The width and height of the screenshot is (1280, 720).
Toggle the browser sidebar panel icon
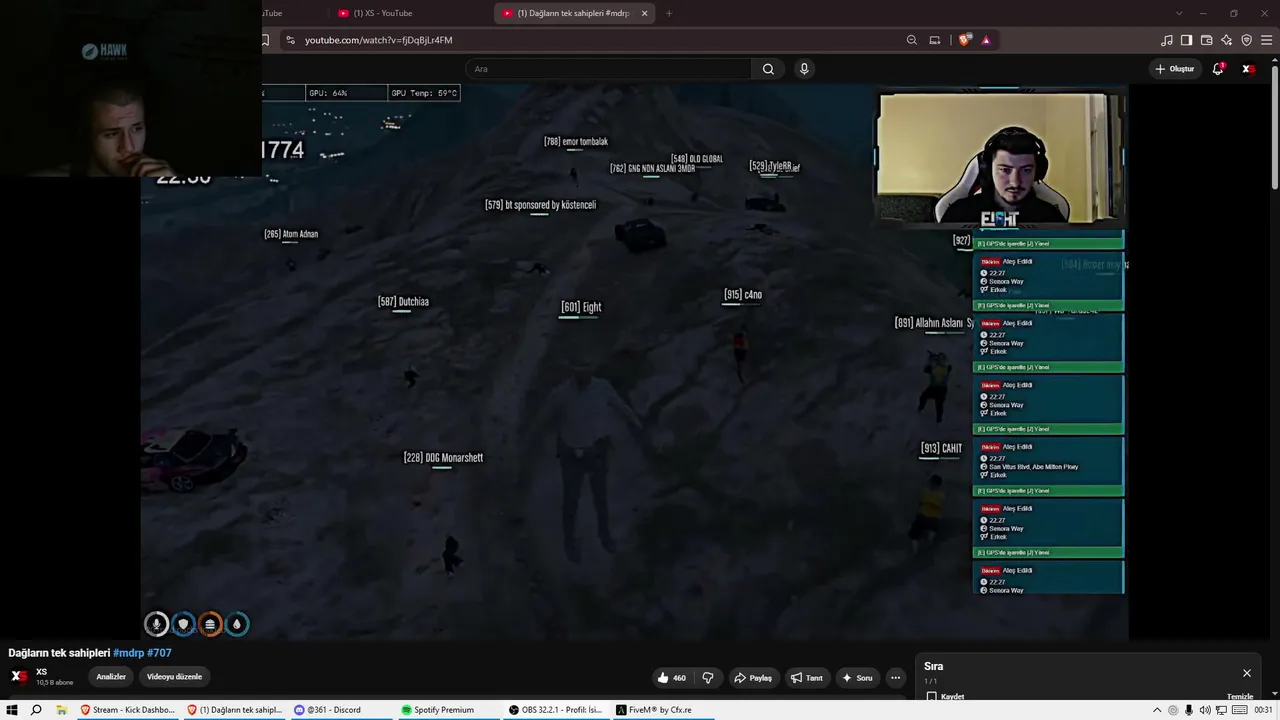pyautogui.click(x=1187, y=40)
